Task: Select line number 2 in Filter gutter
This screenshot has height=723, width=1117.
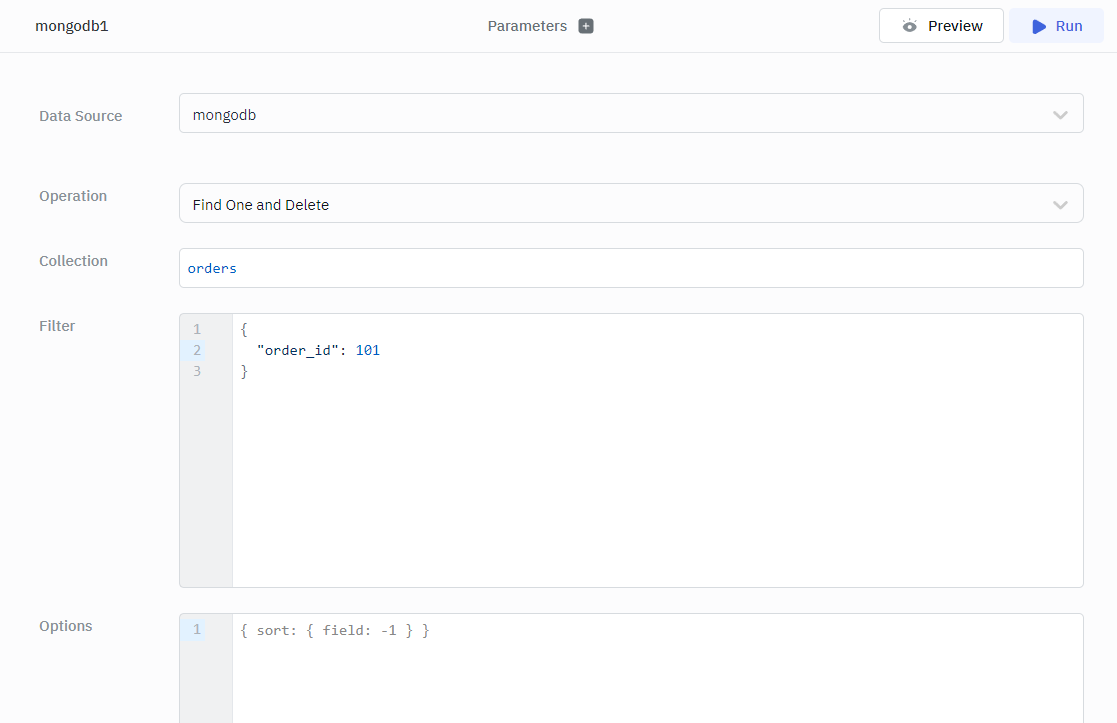Action: click(197, 350)
